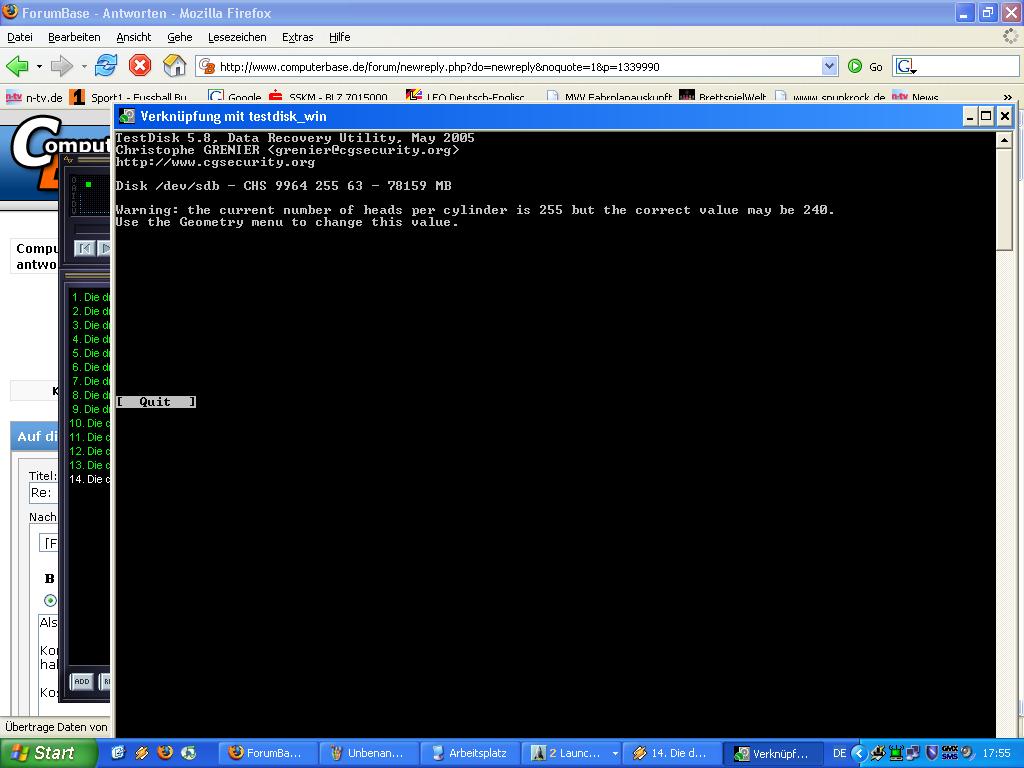Click the Firefox Back arrow
1024x768 pixels.
(x=18, y=65)
